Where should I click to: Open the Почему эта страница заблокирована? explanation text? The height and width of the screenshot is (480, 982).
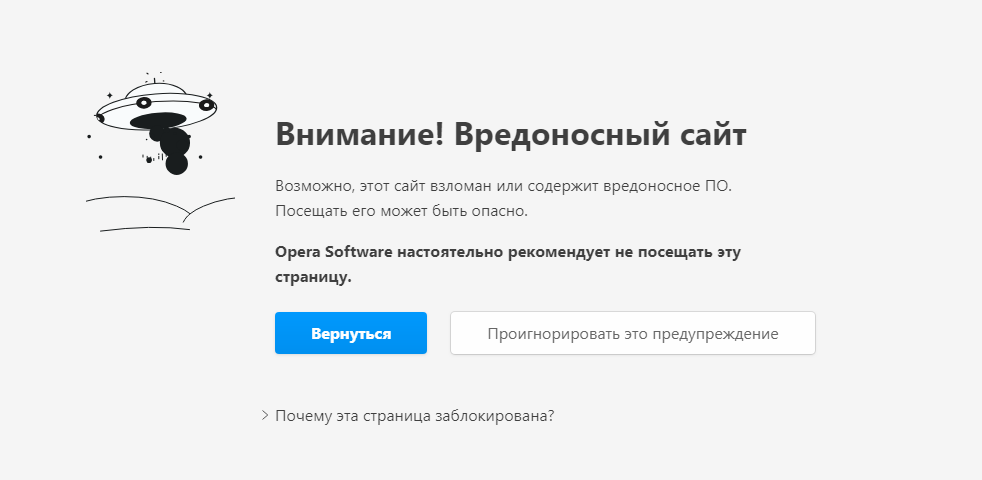414,415
